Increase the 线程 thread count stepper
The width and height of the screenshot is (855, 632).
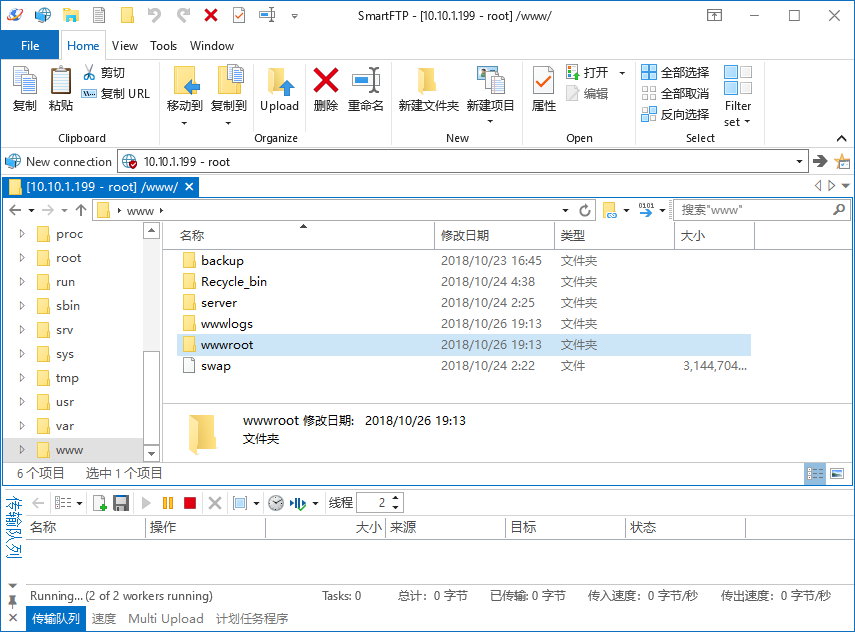tap(396, 498)
